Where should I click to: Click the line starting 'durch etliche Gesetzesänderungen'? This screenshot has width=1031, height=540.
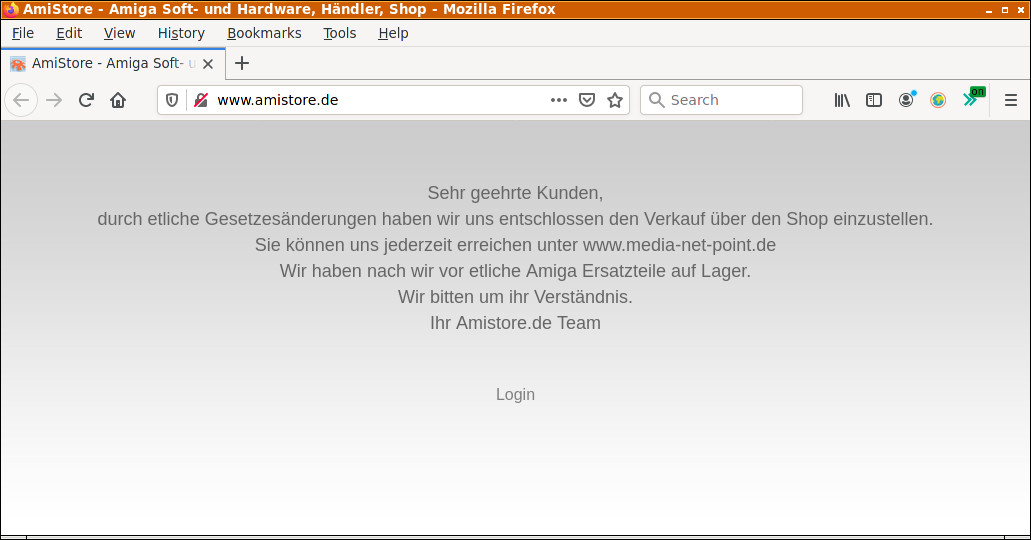coord(516,219)
